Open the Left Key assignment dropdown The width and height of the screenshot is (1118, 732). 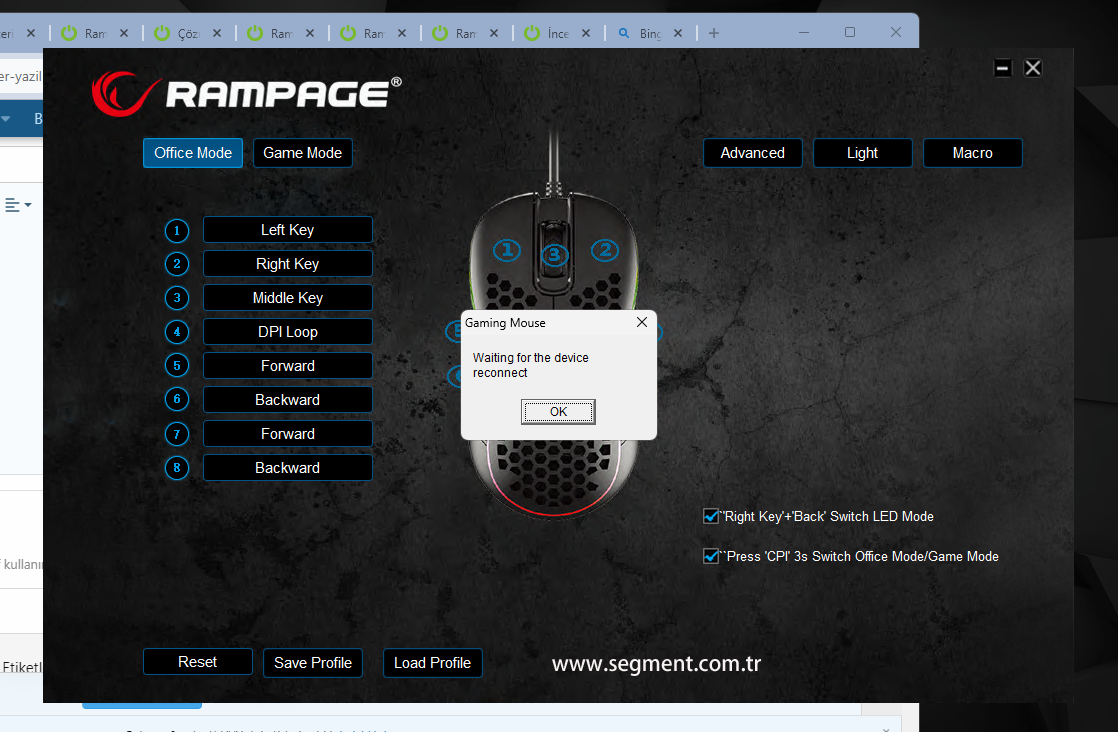click(x=287, y=230)
